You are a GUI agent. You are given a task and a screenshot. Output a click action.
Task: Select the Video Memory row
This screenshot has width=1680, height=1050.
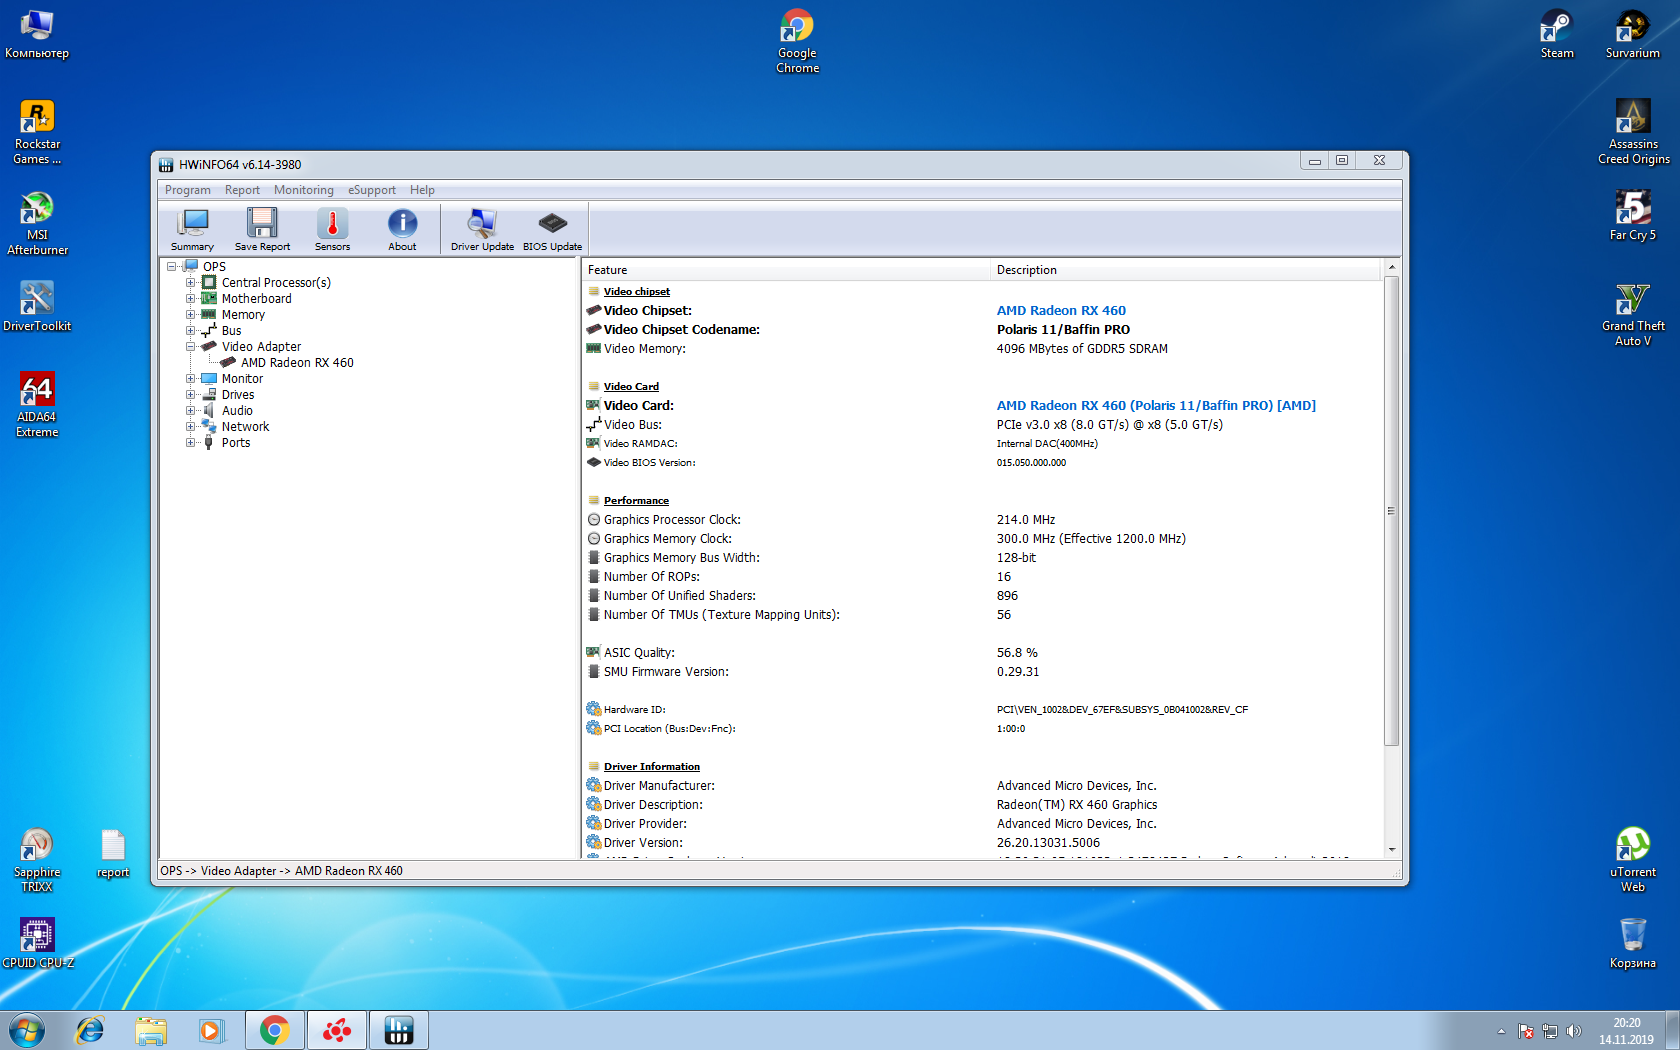pos(982,349)
